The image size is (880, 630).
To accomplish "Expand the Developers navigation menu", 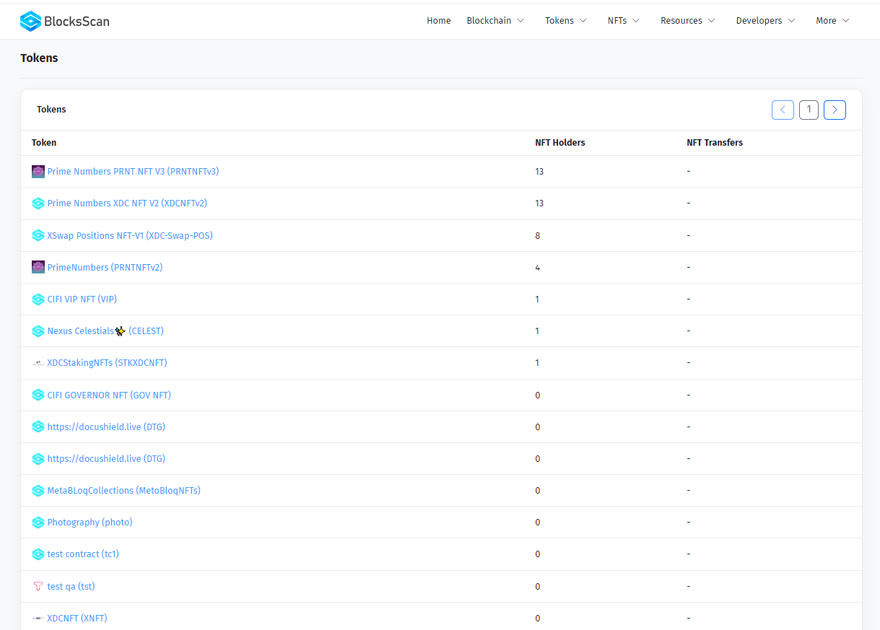I will pyautogui.click(x=765, y=21).
